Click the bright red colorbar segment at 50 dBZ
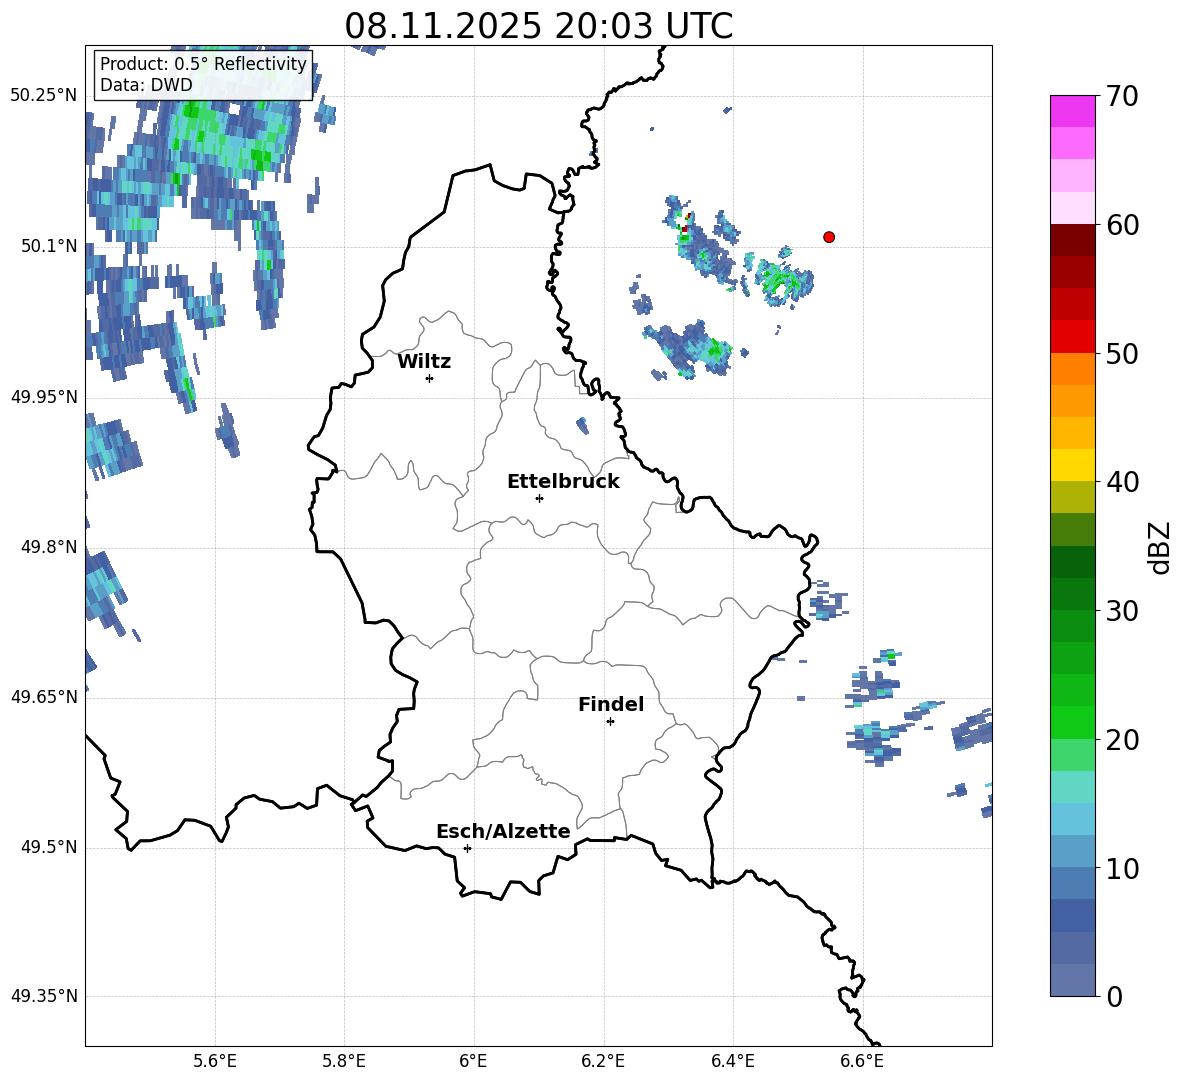 pyautogui.click(x=1072, y=337)
